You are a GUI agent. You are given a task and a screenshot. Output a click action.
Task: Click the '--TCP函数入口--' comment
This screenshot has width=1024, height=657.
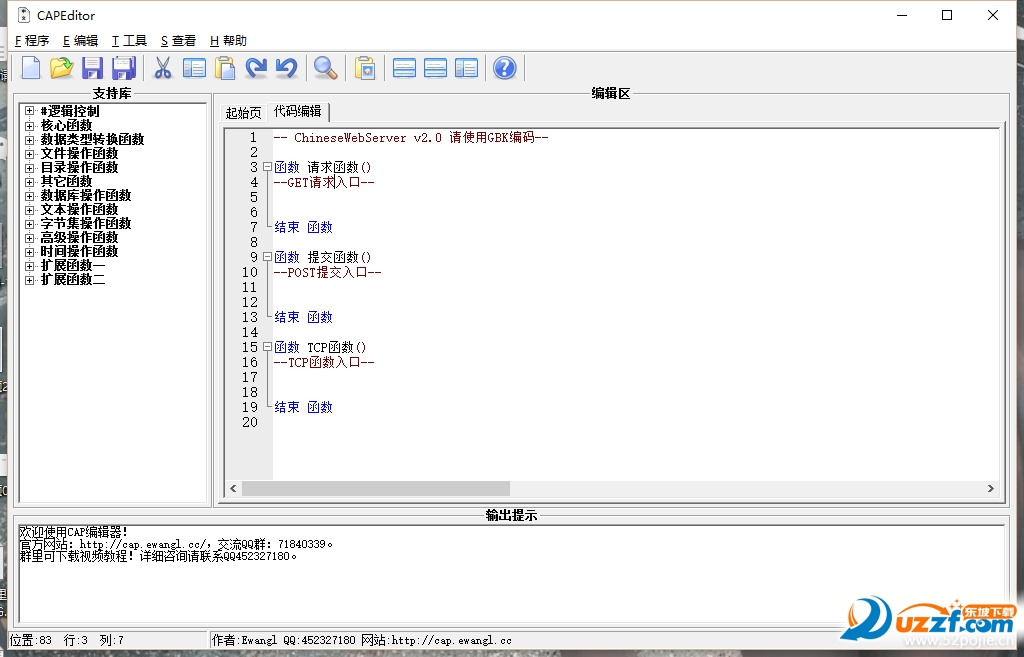point(324,362)
